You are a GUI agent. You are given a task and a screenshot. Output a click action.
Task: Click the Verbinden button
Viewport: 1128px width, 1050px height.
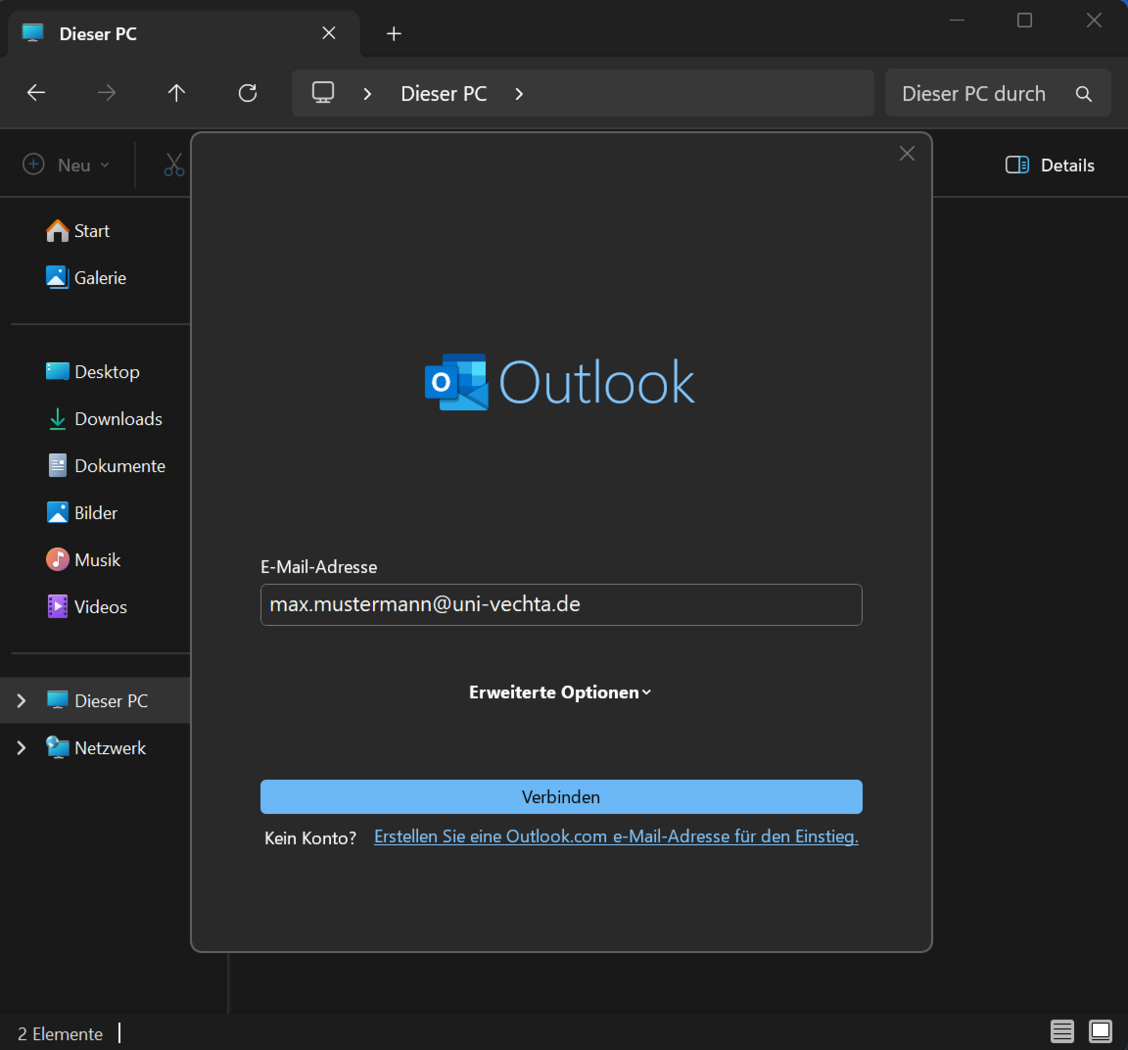point(561,797)
